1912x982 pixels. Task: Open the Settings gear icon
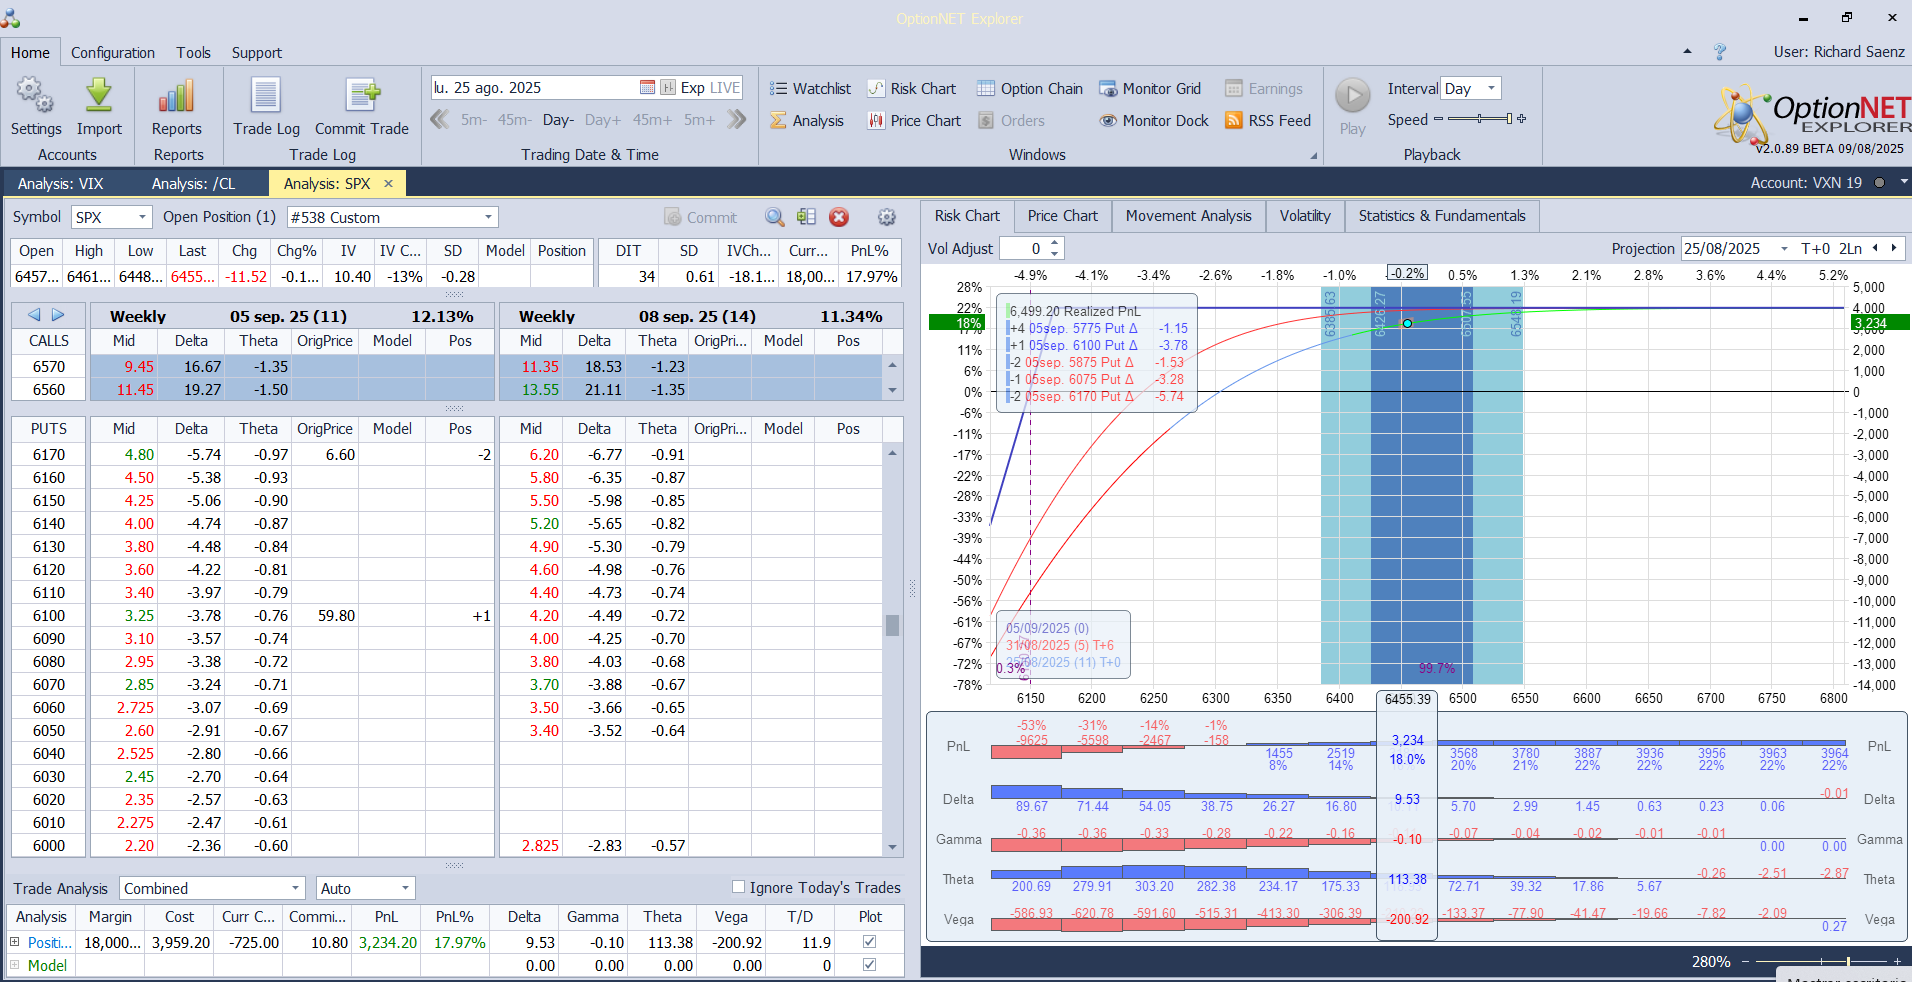coord(36,97)
